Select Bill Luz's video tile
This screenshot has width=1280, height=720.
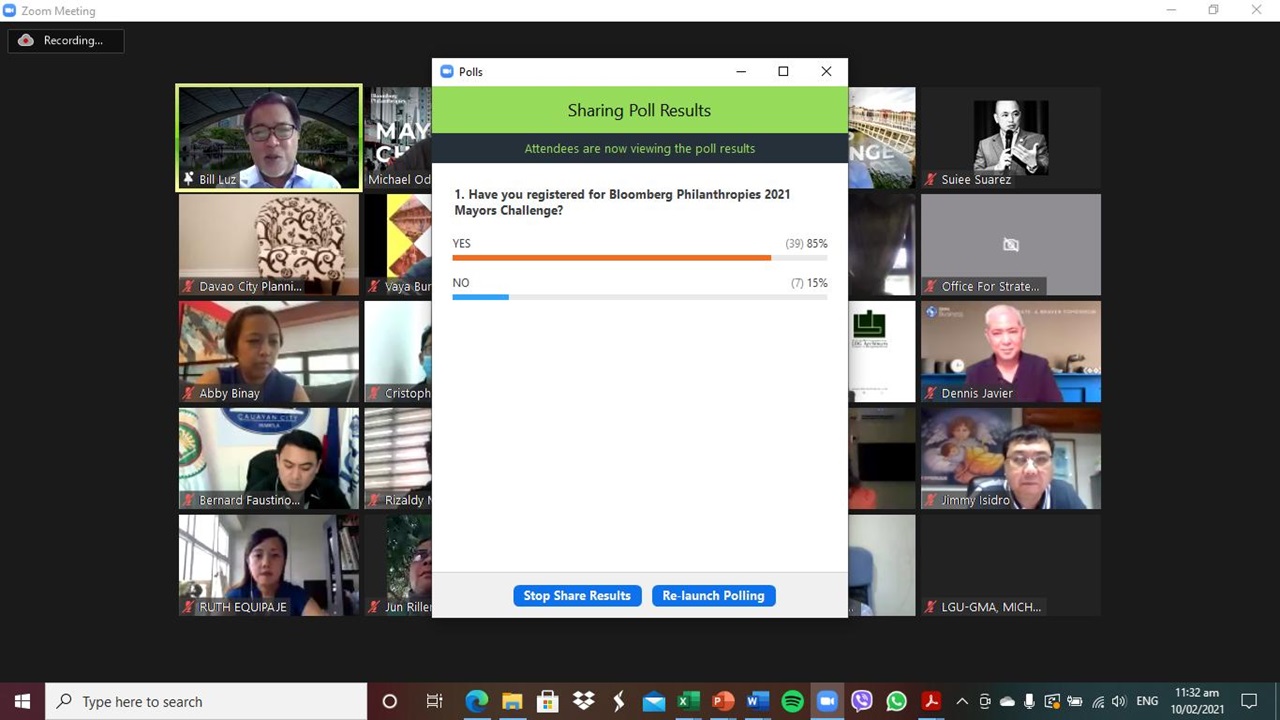(269, 137)
